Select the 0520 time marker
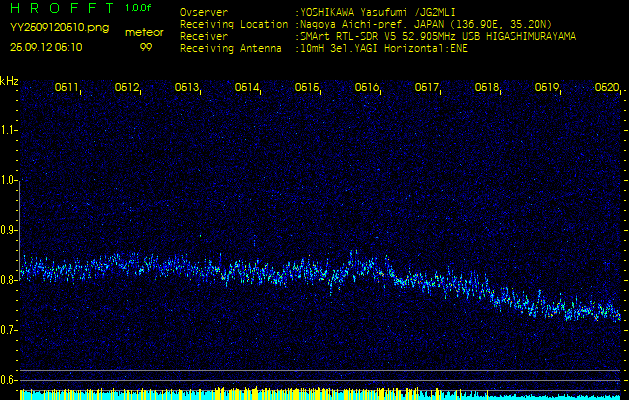Viewport: 629px width, 400px height. coord(606,88)
